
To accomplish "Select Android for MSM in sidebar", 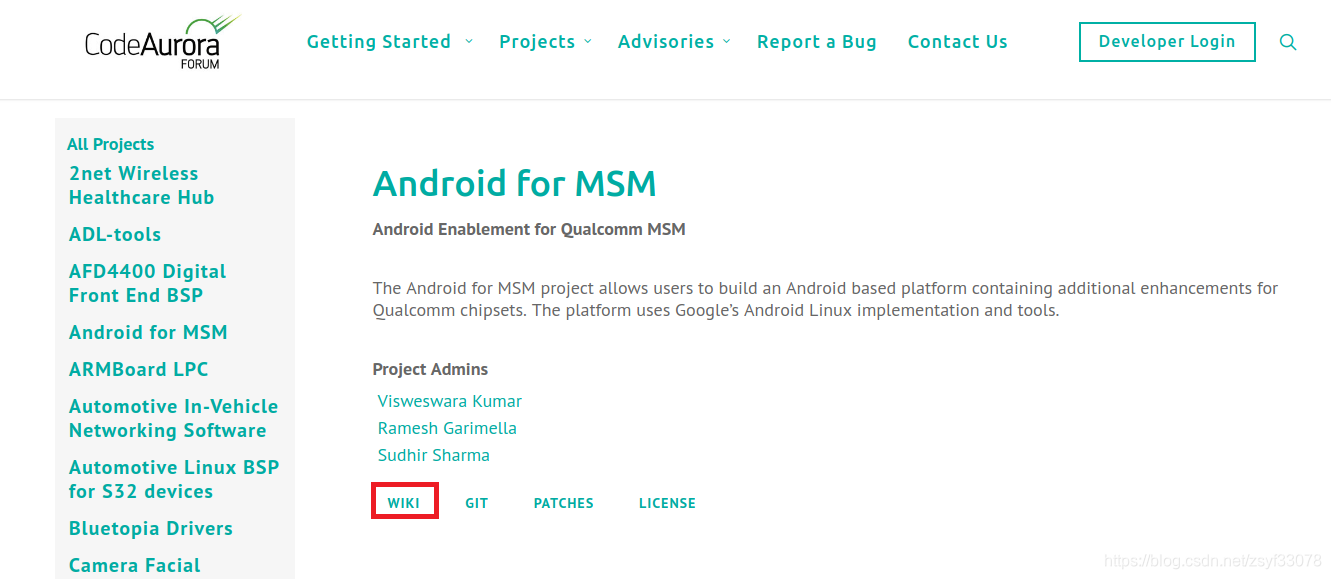I will pyautogui.click(x=148, y=332).
